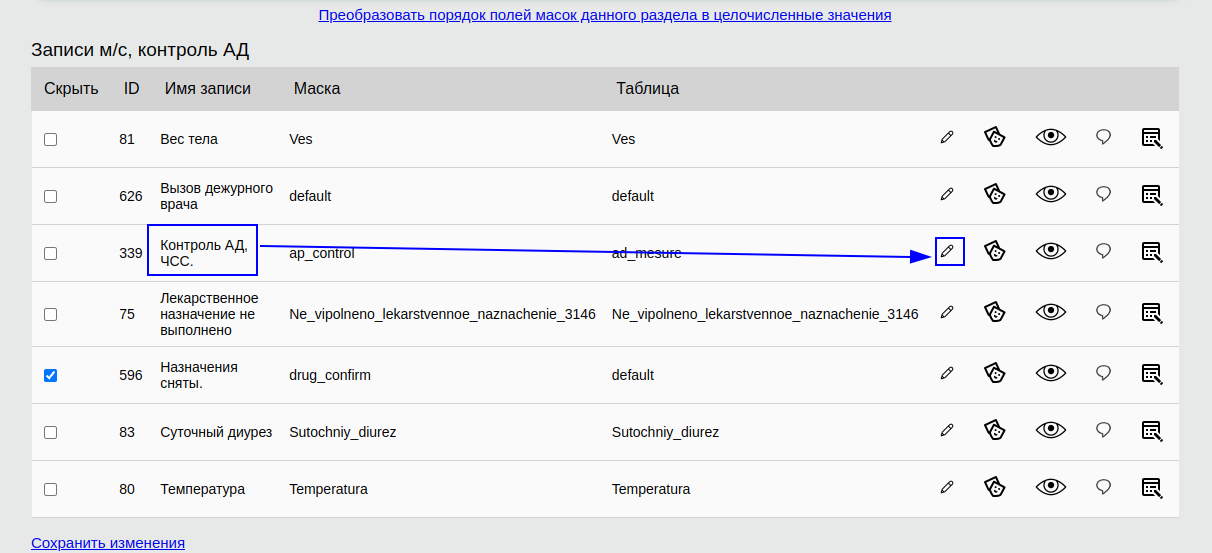This screenshot has height=553, width=1212.
Task: Click the pencil icon in Назначения сняты row
Action: pos(947,373)
